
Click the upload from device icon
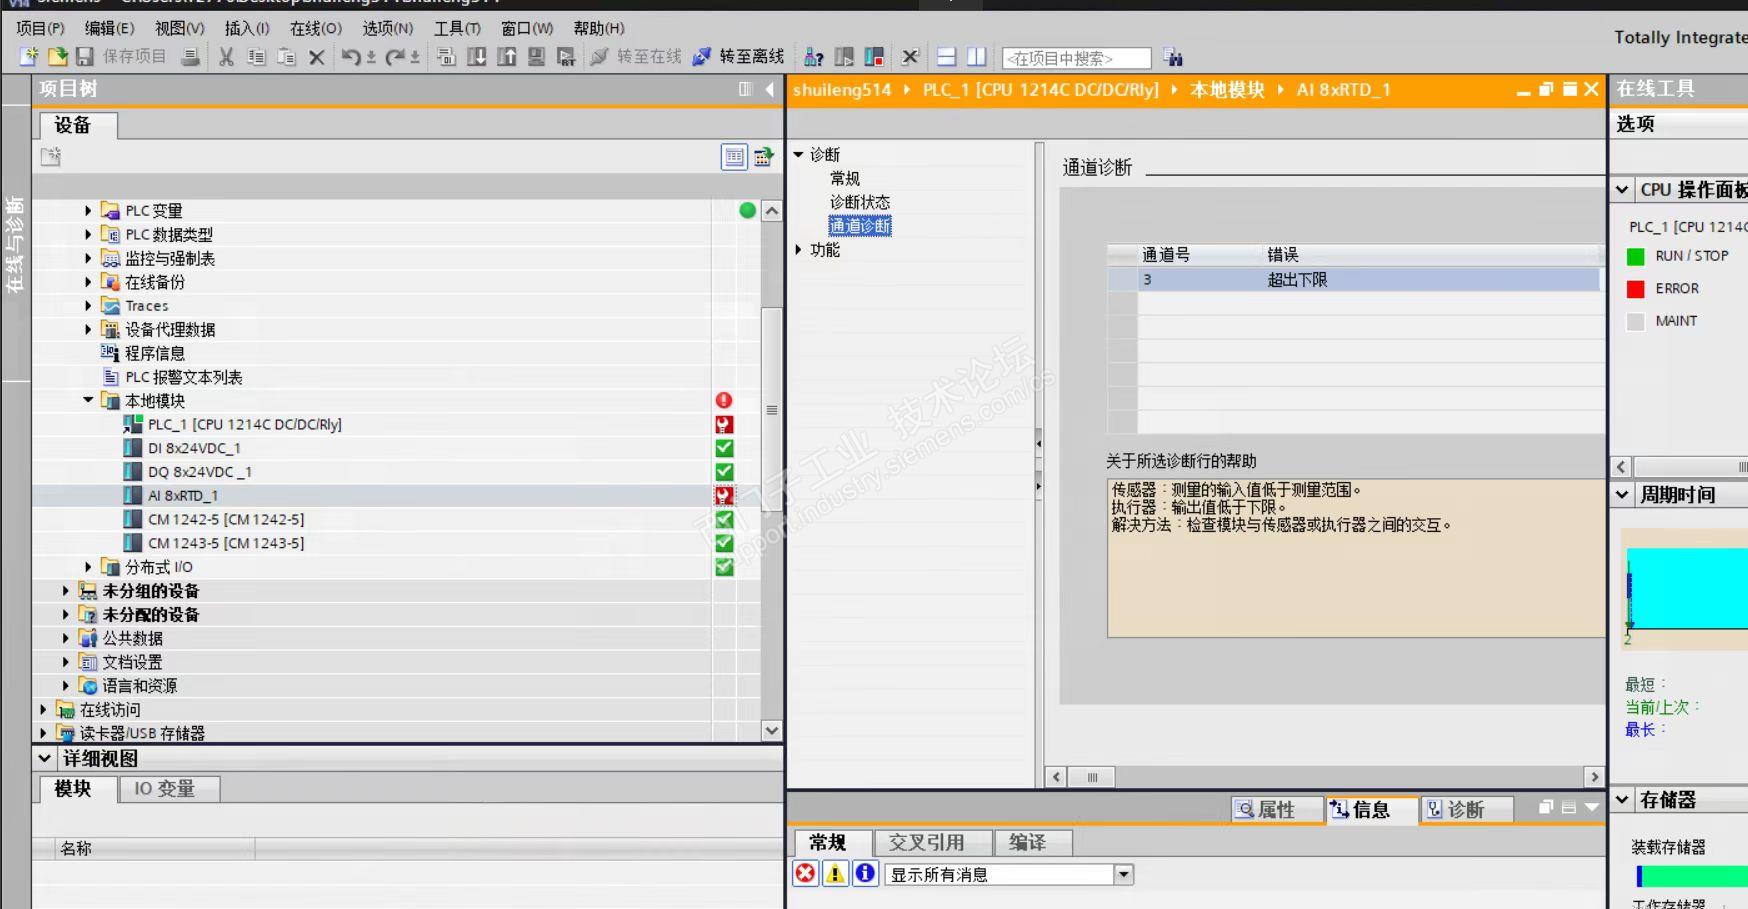(507, 57)
